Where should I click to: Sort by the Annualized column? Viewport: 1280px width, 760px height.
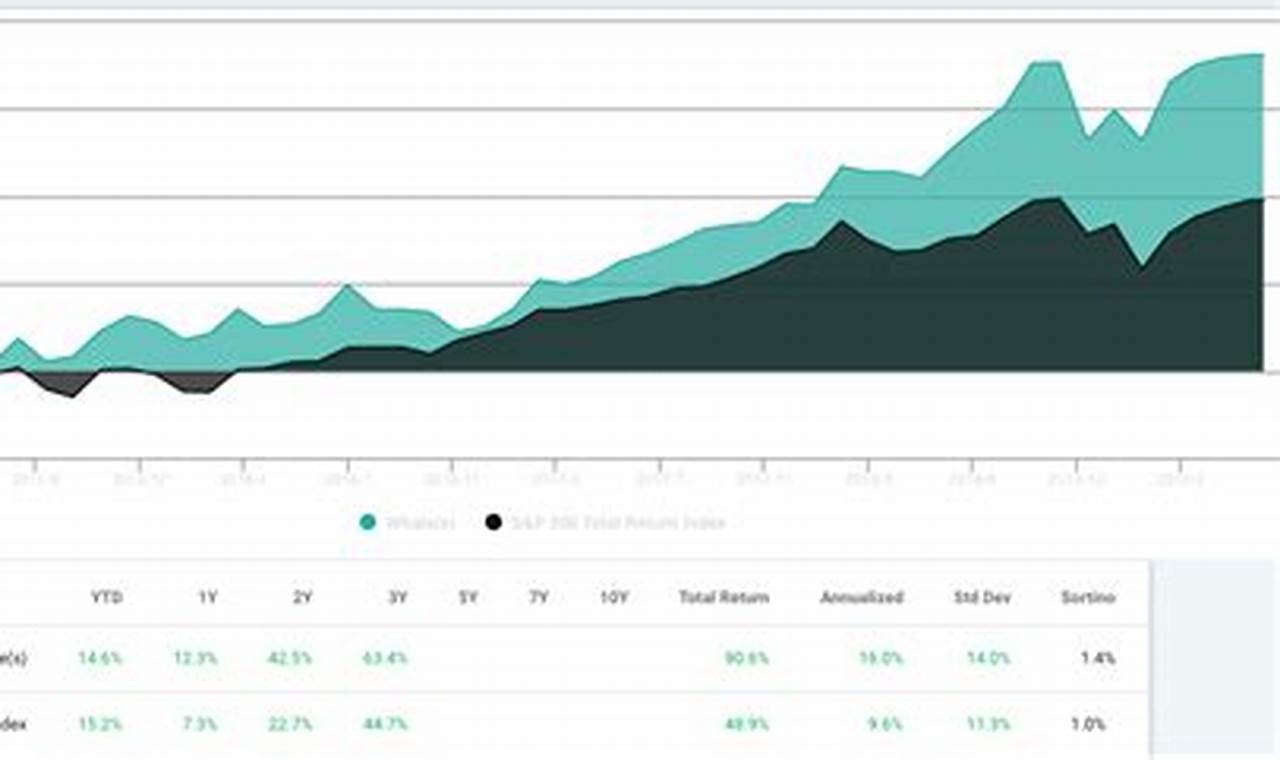coord(862,598)
